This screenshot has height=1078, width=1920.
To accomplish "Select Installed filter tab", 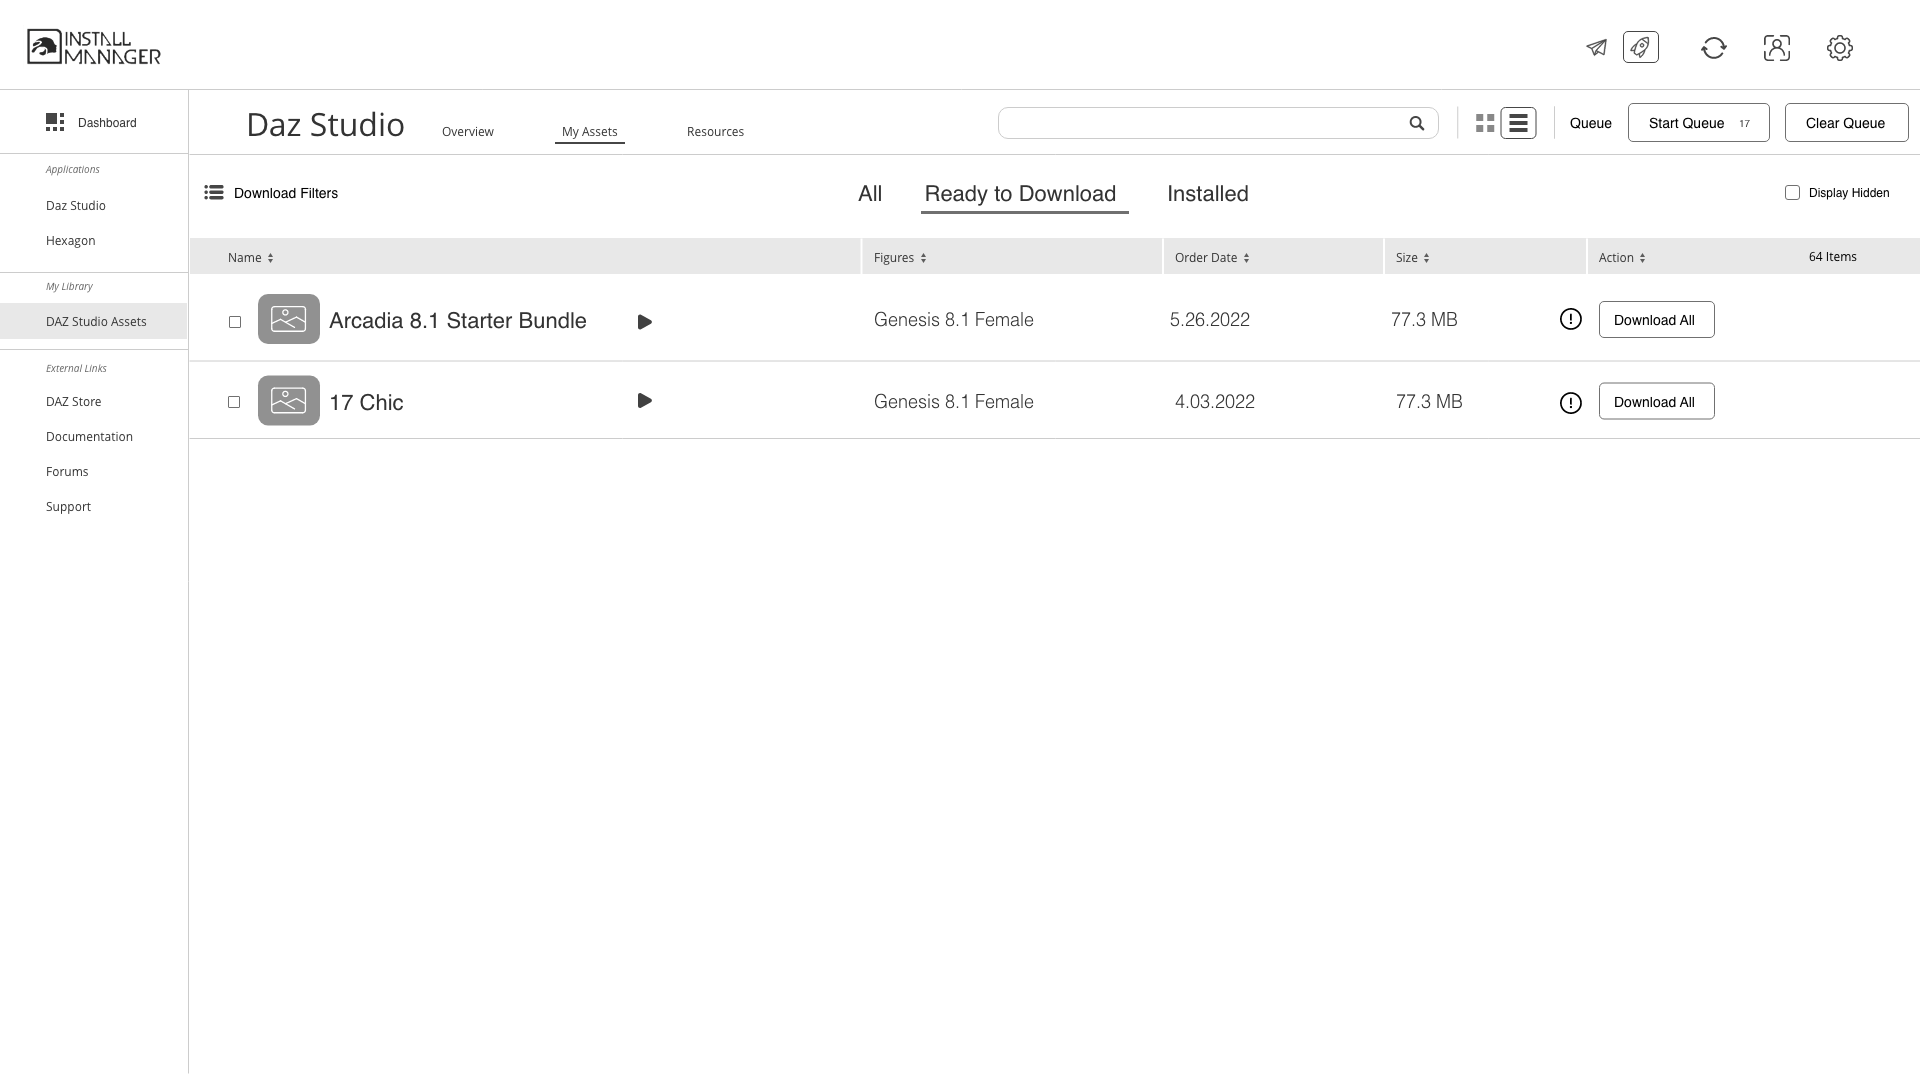I will pos(1208,193).
